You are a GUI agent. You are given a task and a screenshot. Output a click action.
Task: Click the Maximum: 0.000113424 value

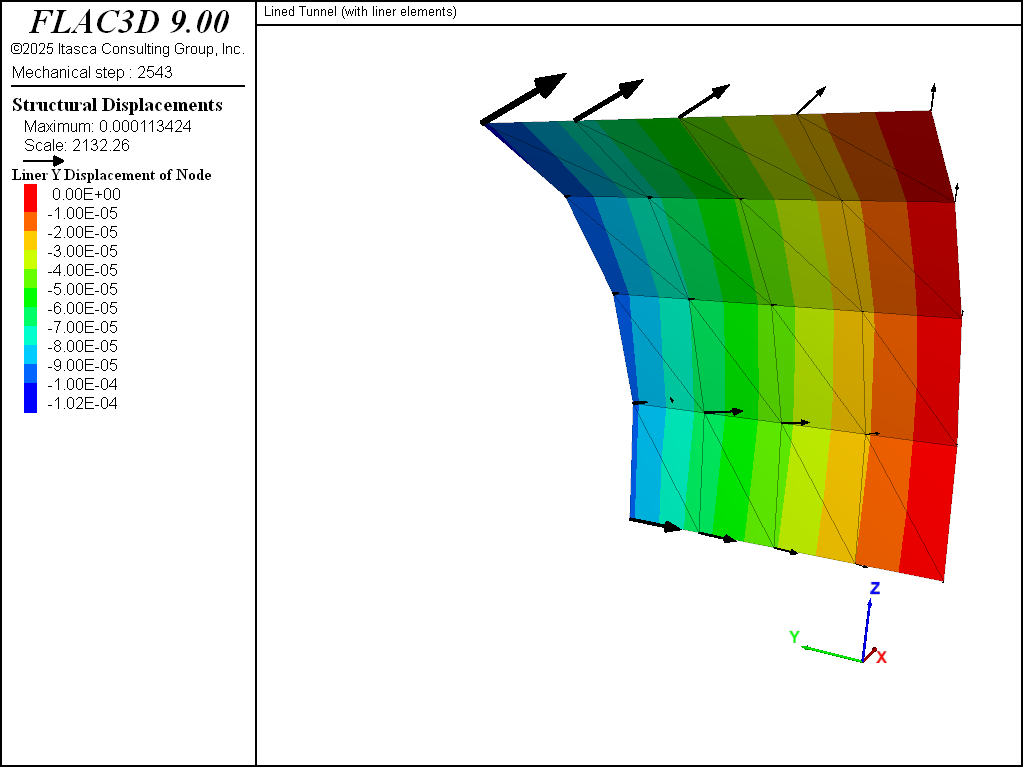[108, 127]
